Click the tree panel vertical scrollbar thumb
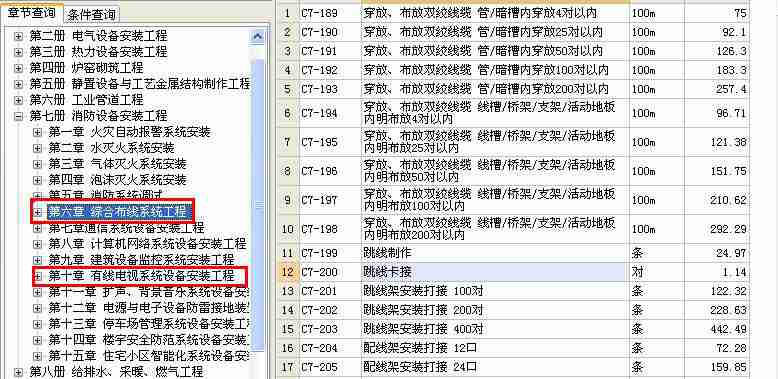The width and height of the screenshot is (778, 379). (258, 203)
